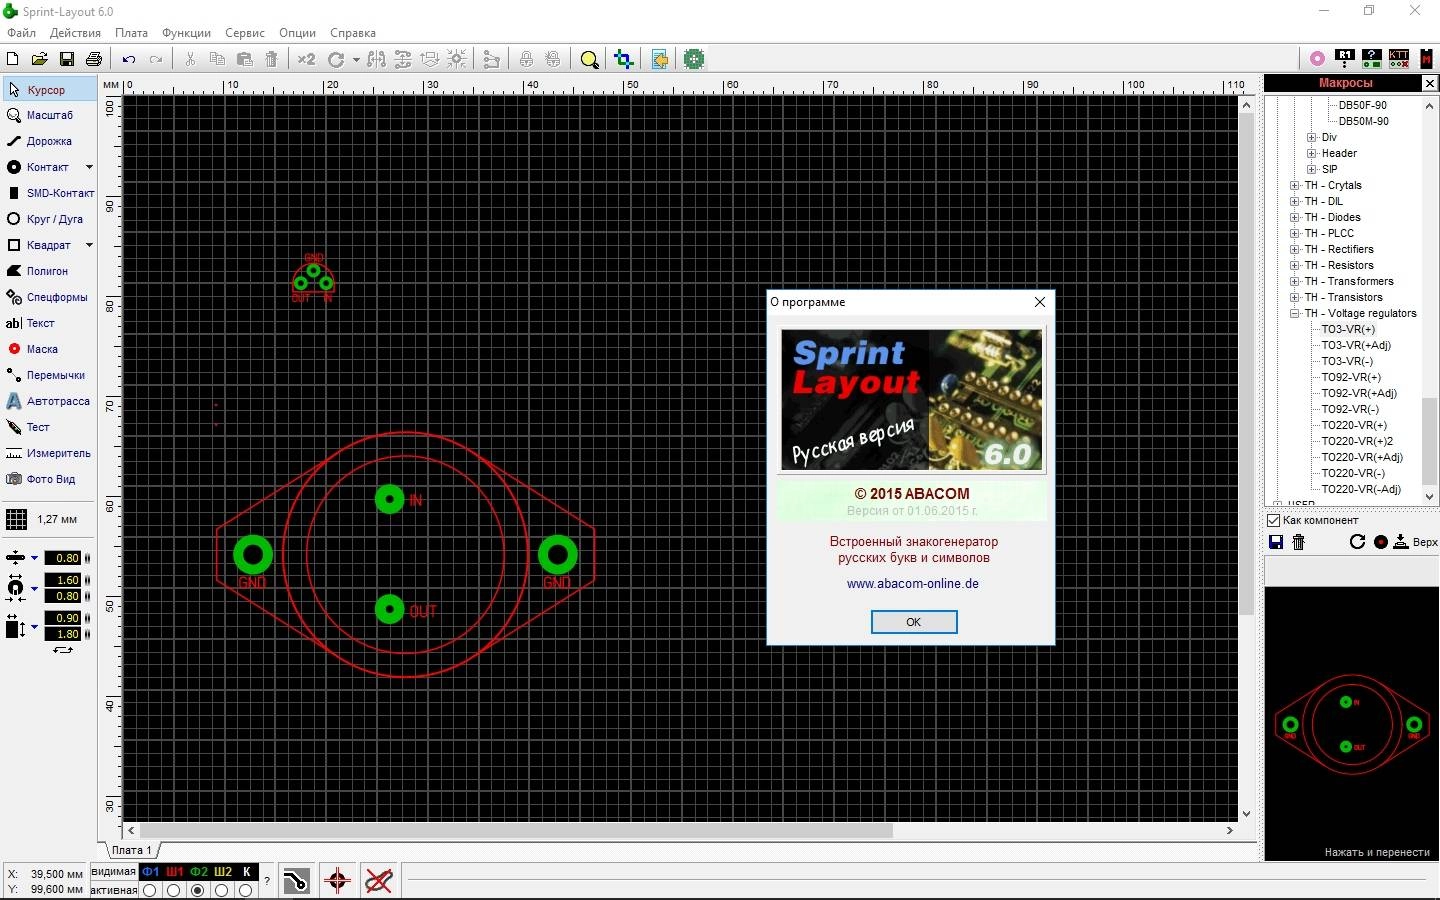
Task: Toggle visibility of layer Ф2
Action: point(199,872)
